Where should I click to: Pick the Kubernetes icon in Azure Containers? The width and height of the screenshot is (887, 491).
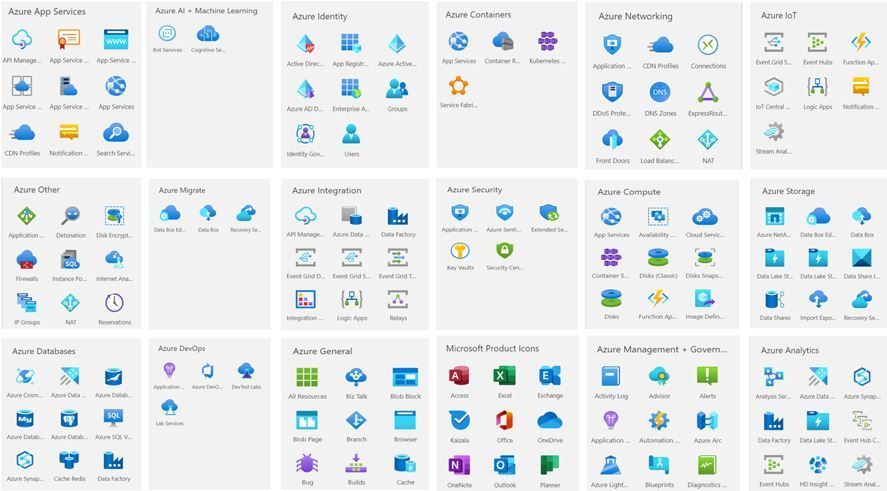point(548,41)
